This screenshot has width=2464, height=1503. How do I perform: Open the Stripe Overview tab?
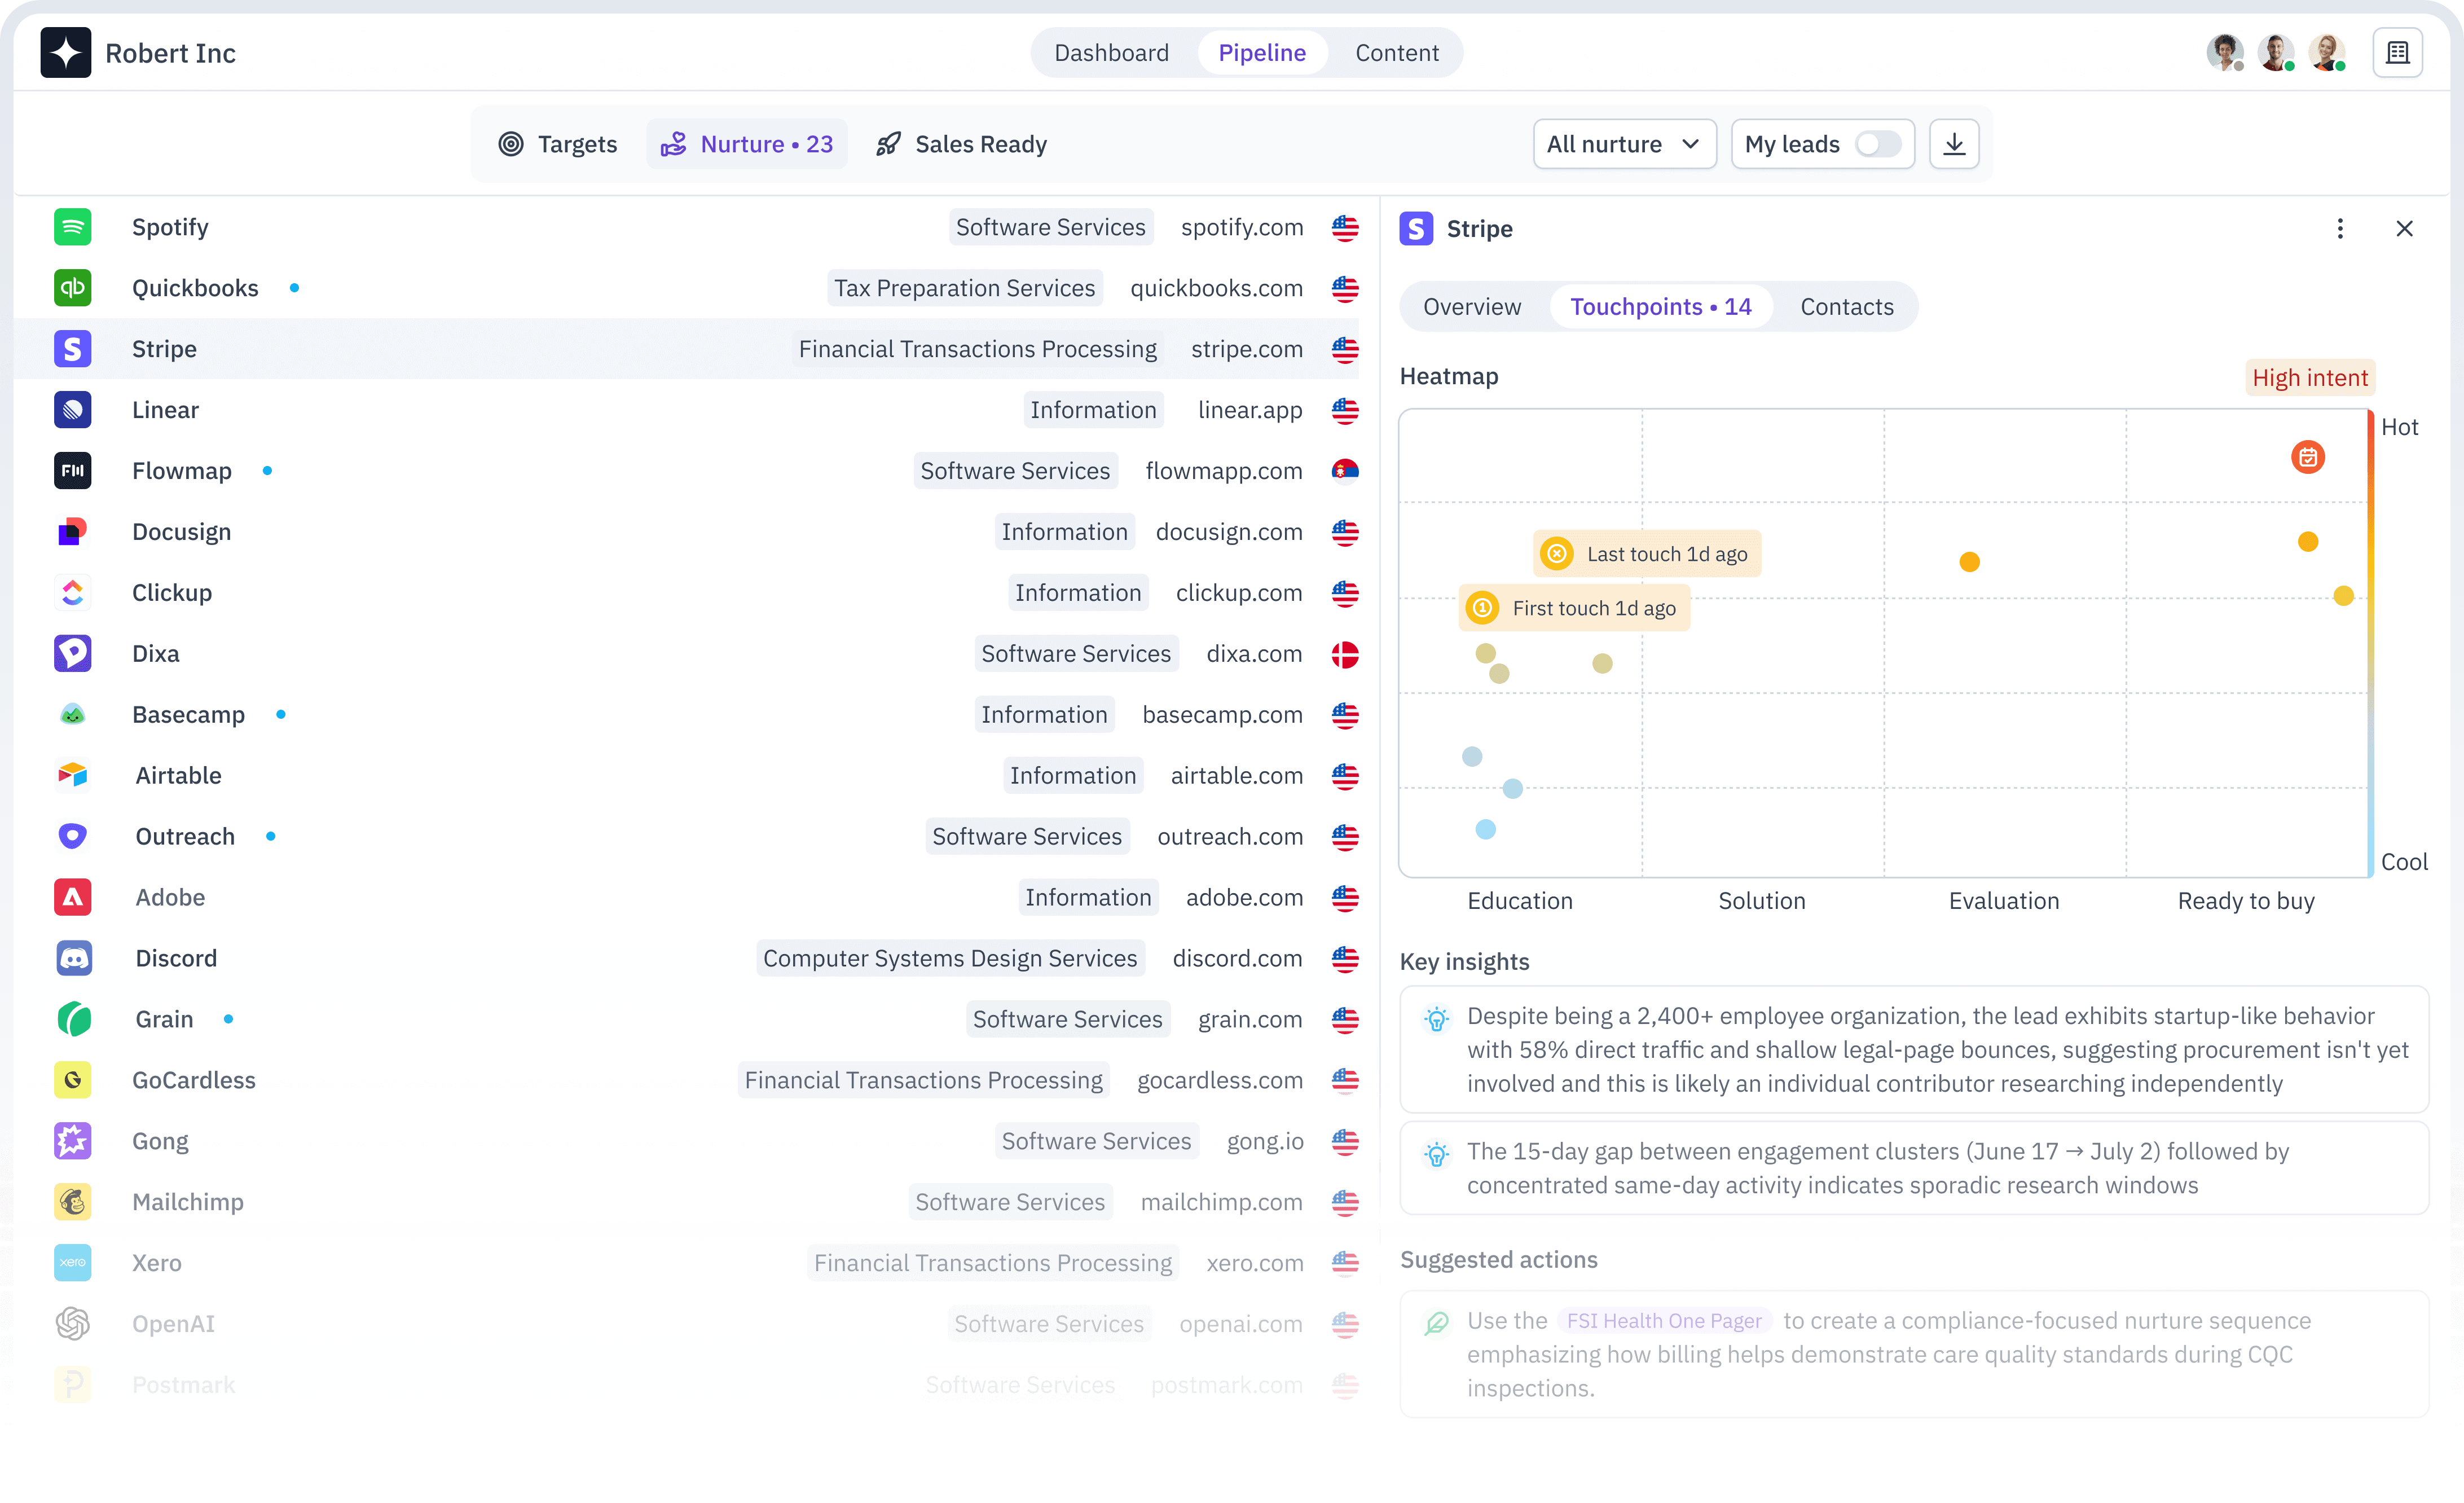[x=1472, y=307]
